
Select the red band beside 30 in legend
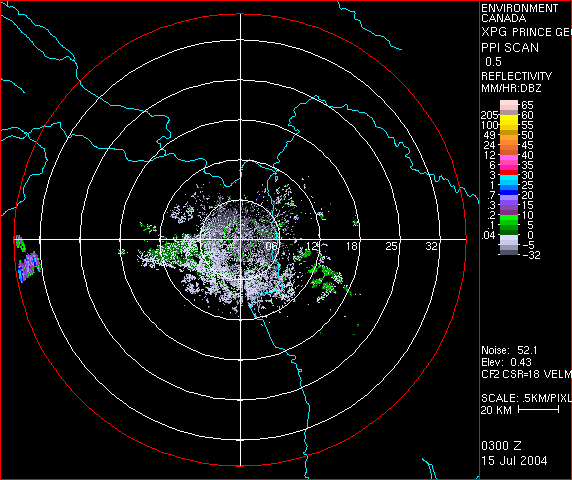click(x=509, y=173)
